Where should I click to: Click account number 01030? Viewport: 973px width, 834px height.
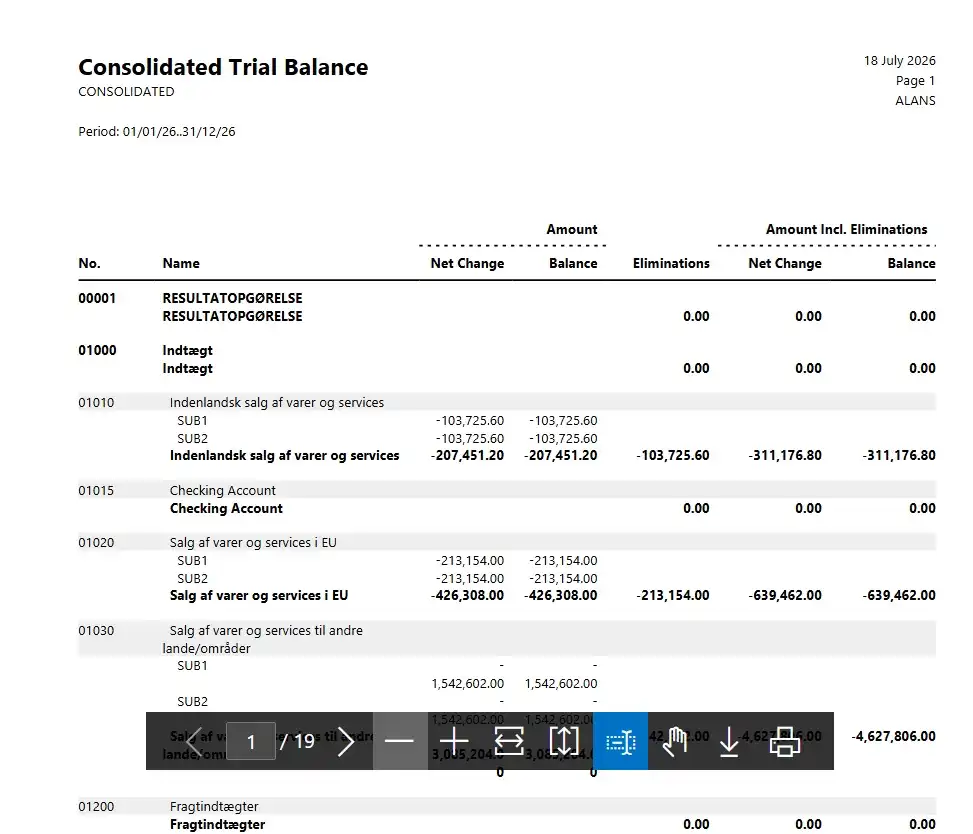[96, 630]
